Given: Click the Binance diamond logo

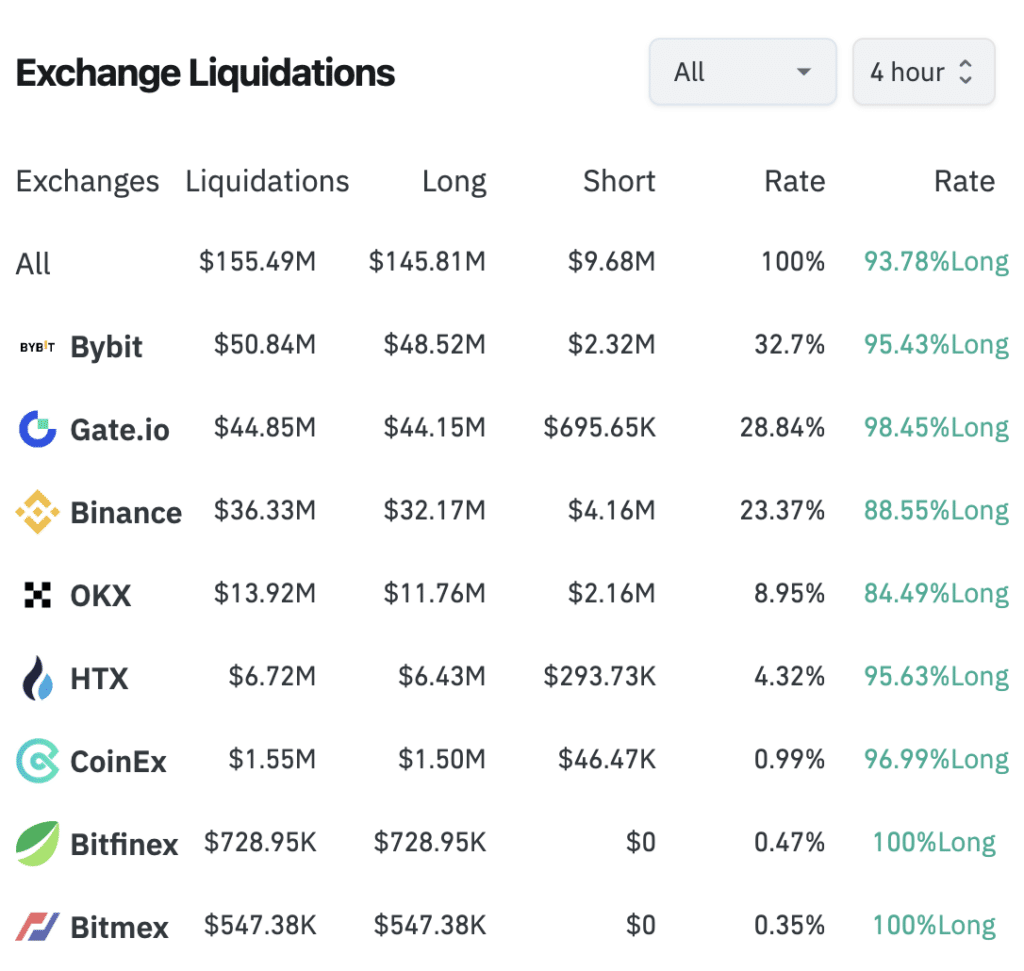Looking at the screenshot, I should point(38,512).
